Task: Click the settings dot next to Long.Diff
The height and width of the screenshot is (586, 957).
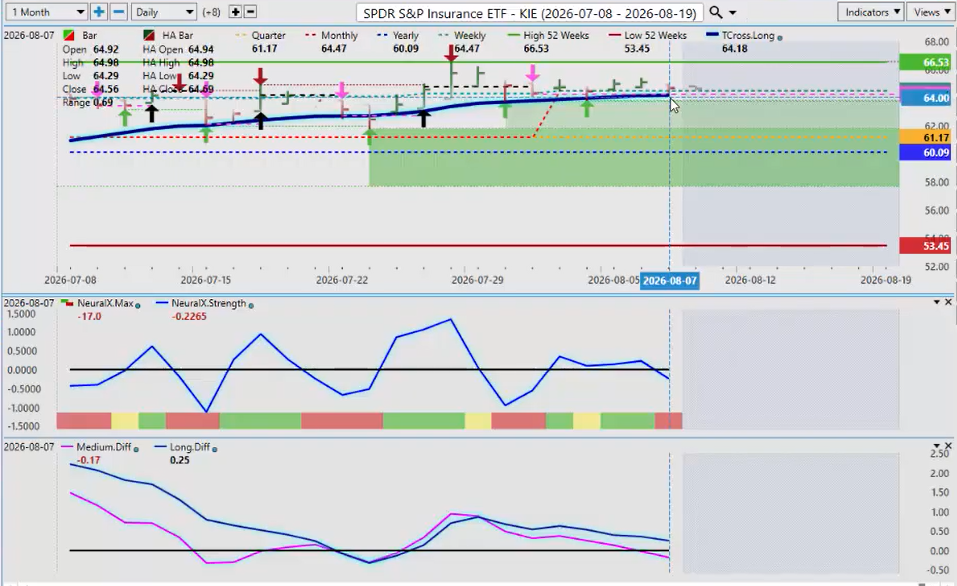Action: coord(214,449)
